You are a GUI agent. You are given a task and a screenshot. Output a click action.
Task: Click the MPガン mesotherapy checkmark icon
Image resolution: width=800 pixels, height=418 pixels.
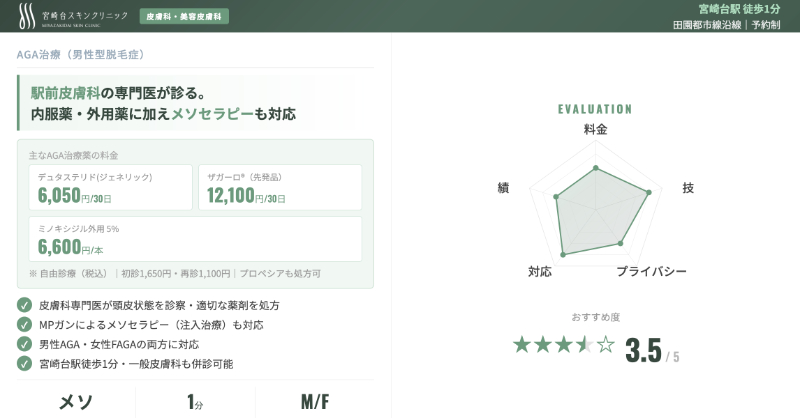24,325
